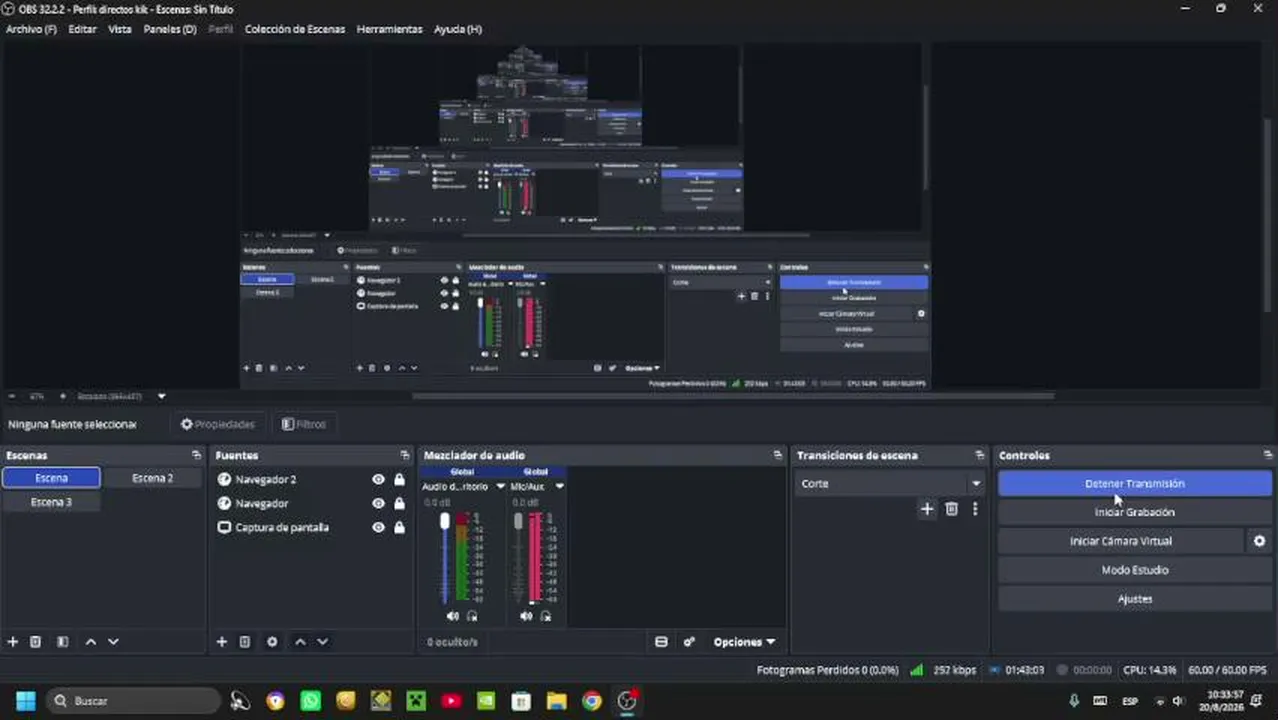Open the Herramientas menu
This screenshot has width=1278, height=720.
click(x=390, y=29)
